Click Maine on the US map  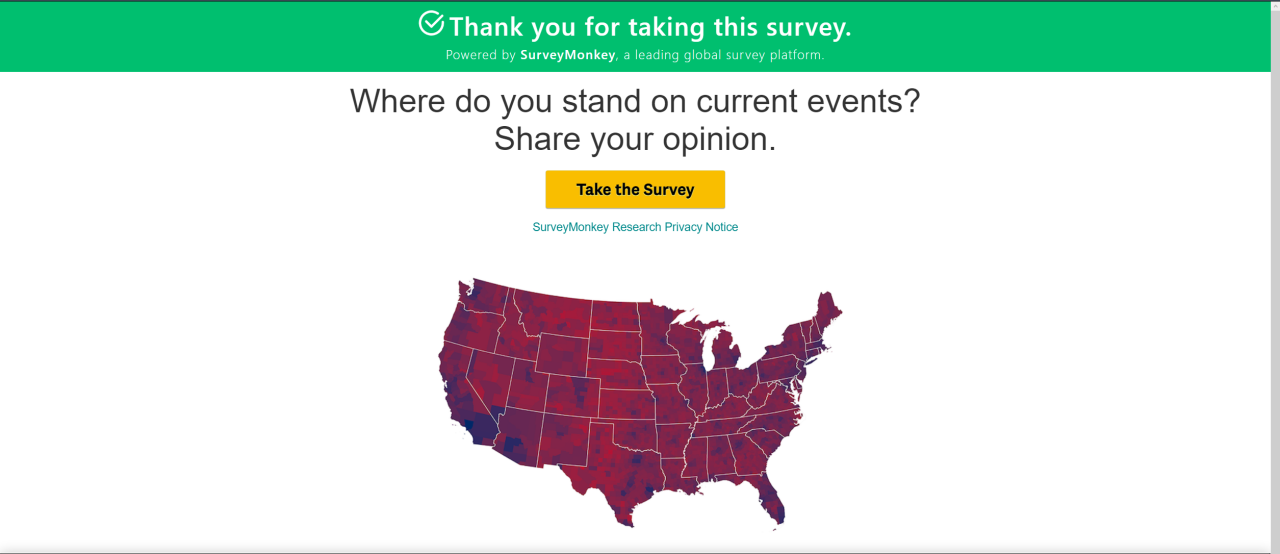click(x=826, y=312)
